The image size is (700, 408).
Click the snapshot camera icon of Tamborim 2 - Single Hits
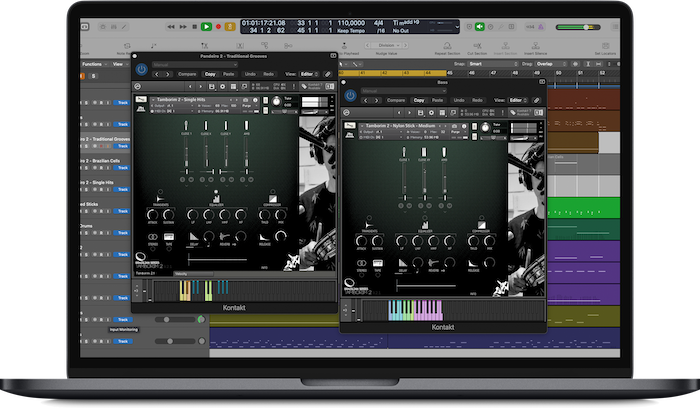[x=246, y=100]
